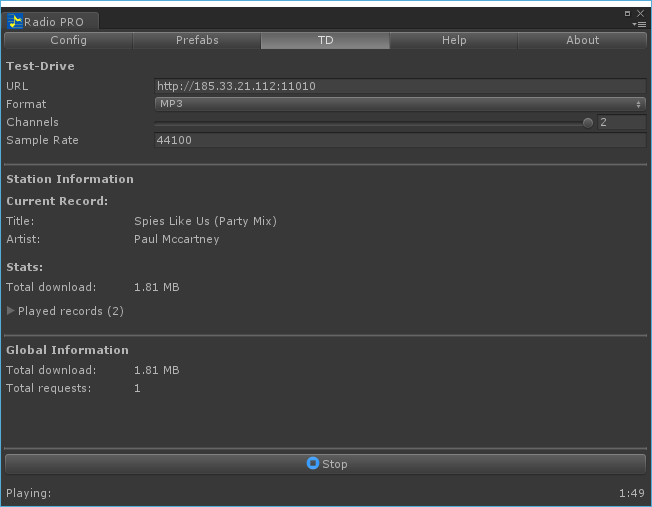Click the Radio PRO music note icon
Image resolution: width=652 pixels, height=507 pixels.
[x=15, y=21]
